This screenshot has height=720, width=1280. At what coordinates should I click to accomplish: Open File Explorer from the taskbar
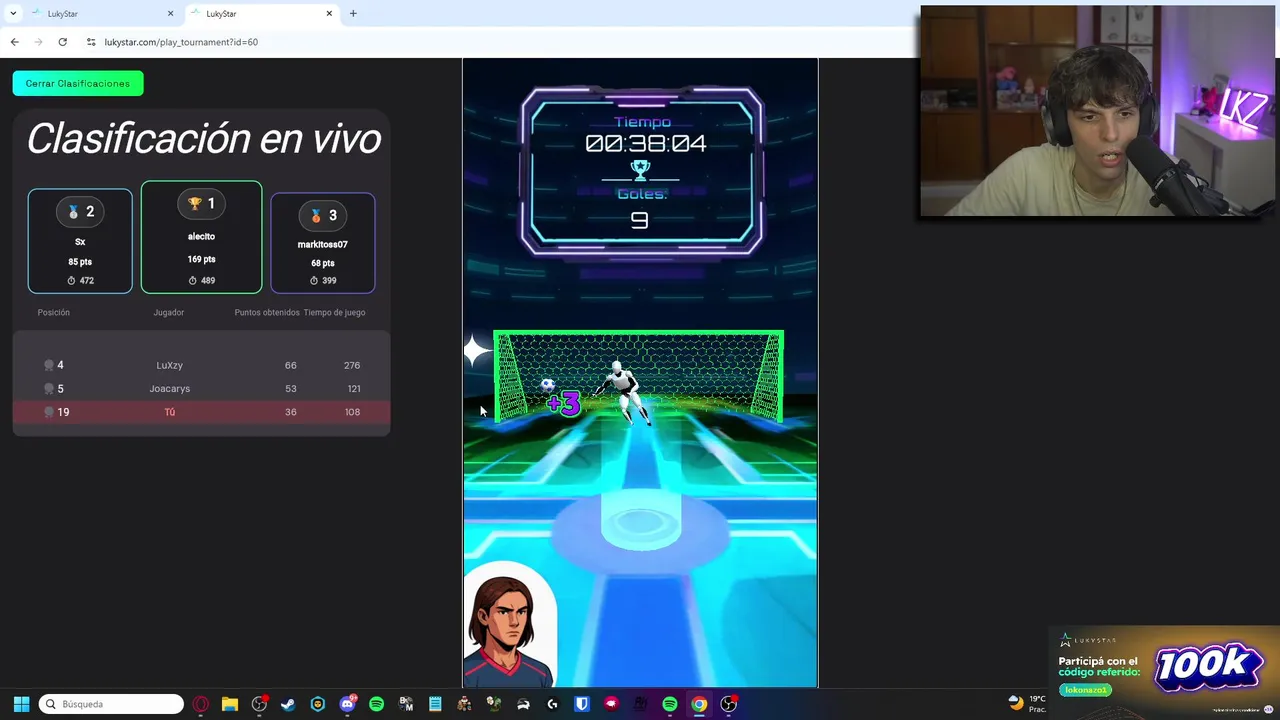(x=230, y=704)
